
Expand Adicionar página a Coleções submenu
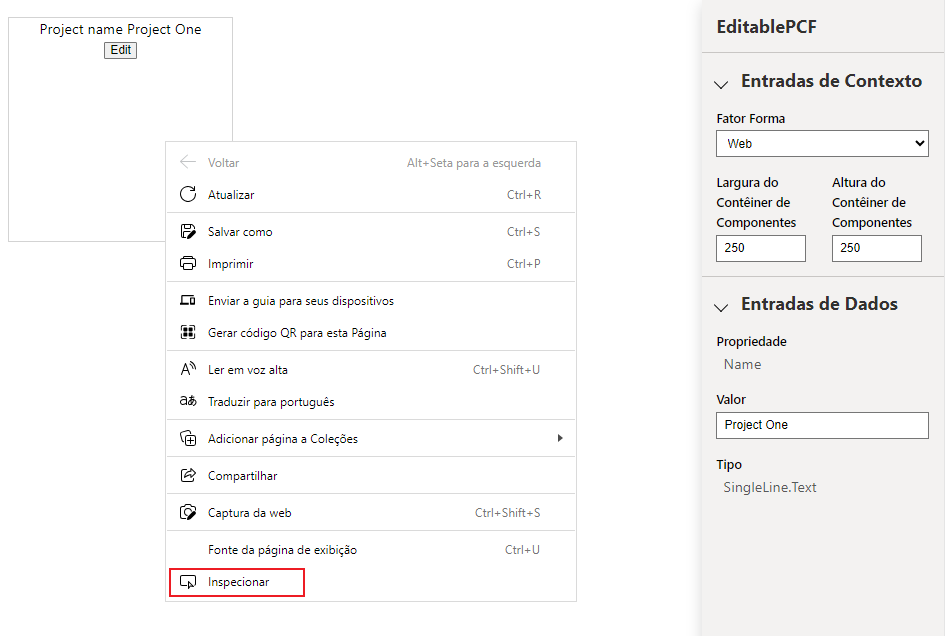point(371,438)
